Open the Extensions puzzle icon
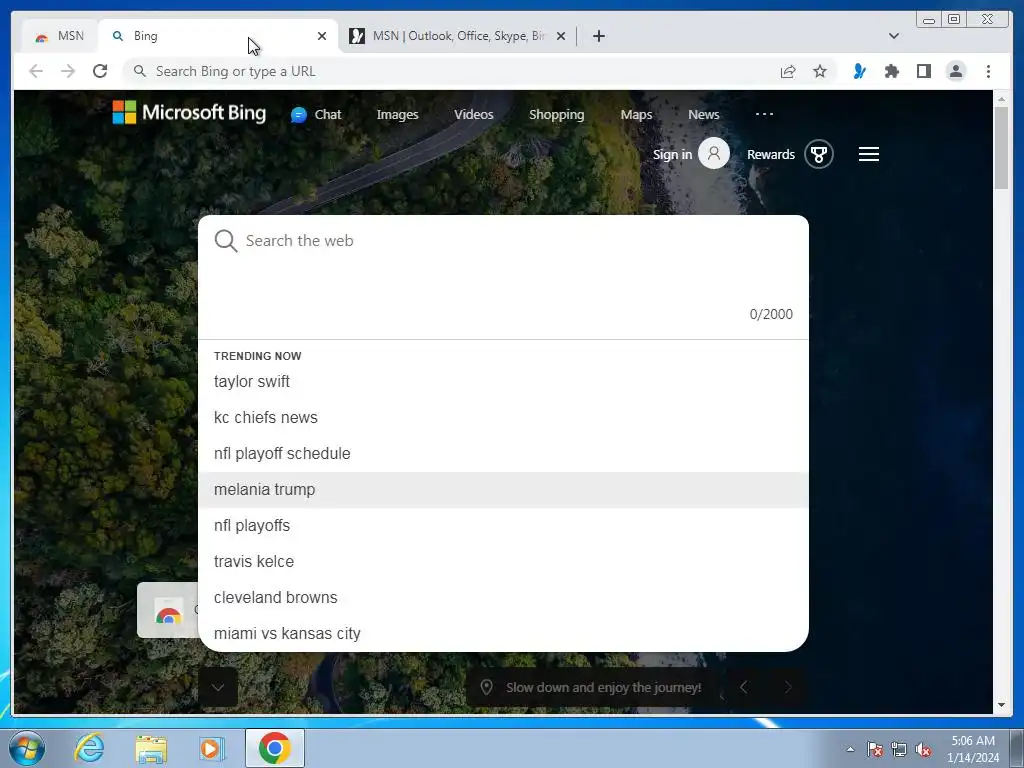Image resolution: width=1024 pixels, height=768 pixels. 891,71
